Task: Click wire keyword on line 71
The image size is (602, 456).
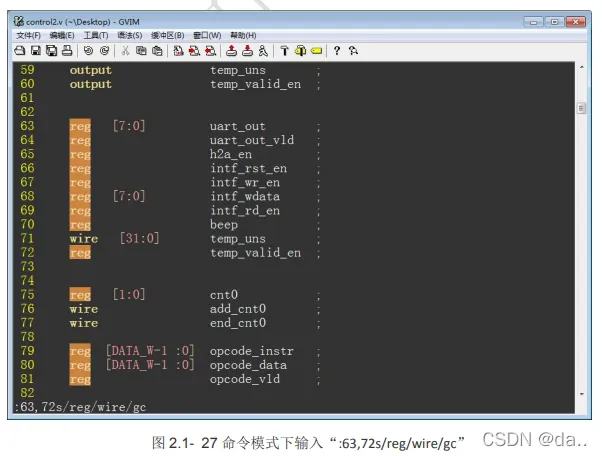Action: (x=84, y=238)
